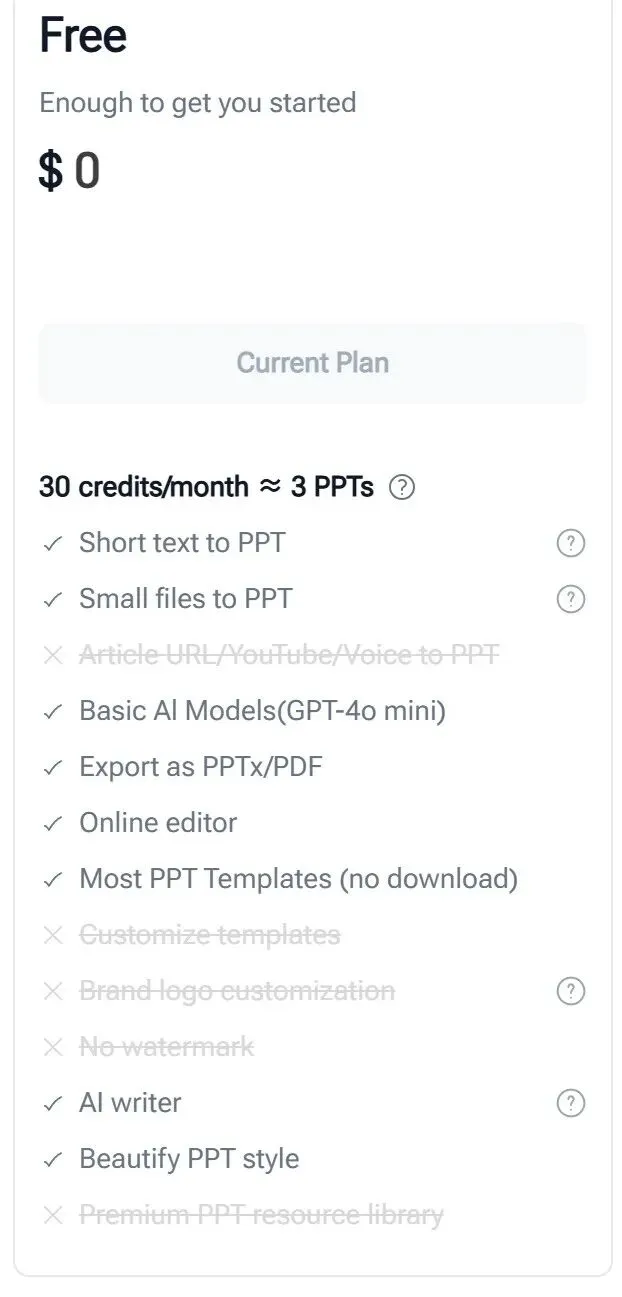
Task: Open help icon for Brand logo customization
Action: click(570, 992)
